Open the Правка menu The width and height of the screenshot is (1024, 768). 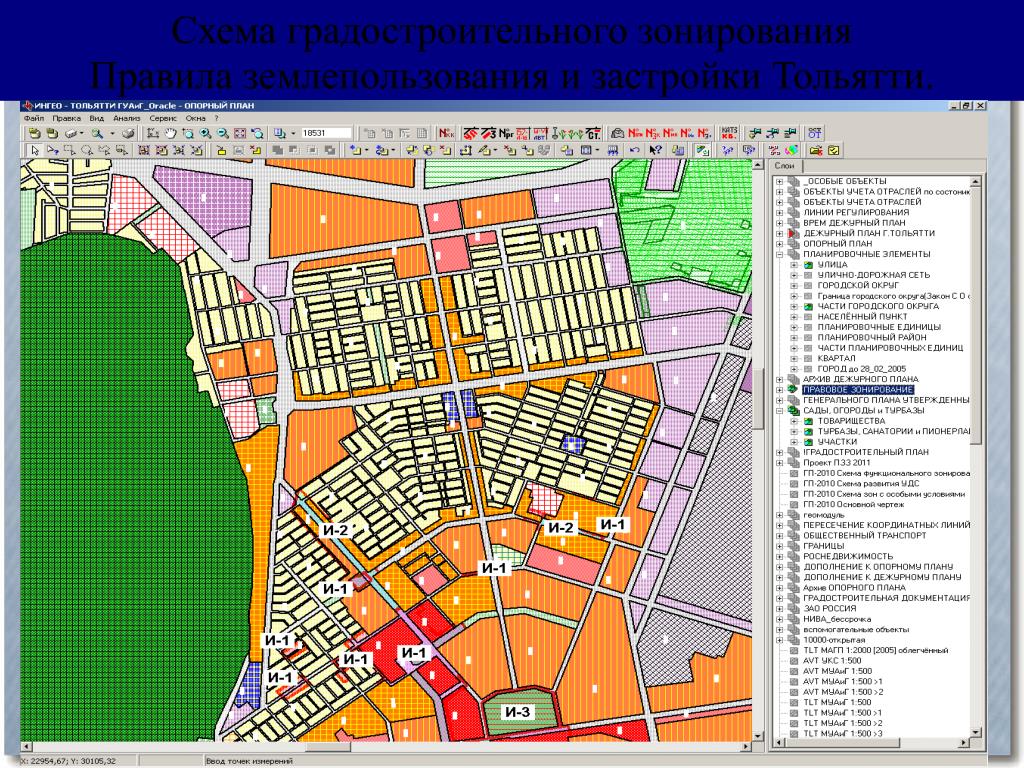tap(66, 119)
